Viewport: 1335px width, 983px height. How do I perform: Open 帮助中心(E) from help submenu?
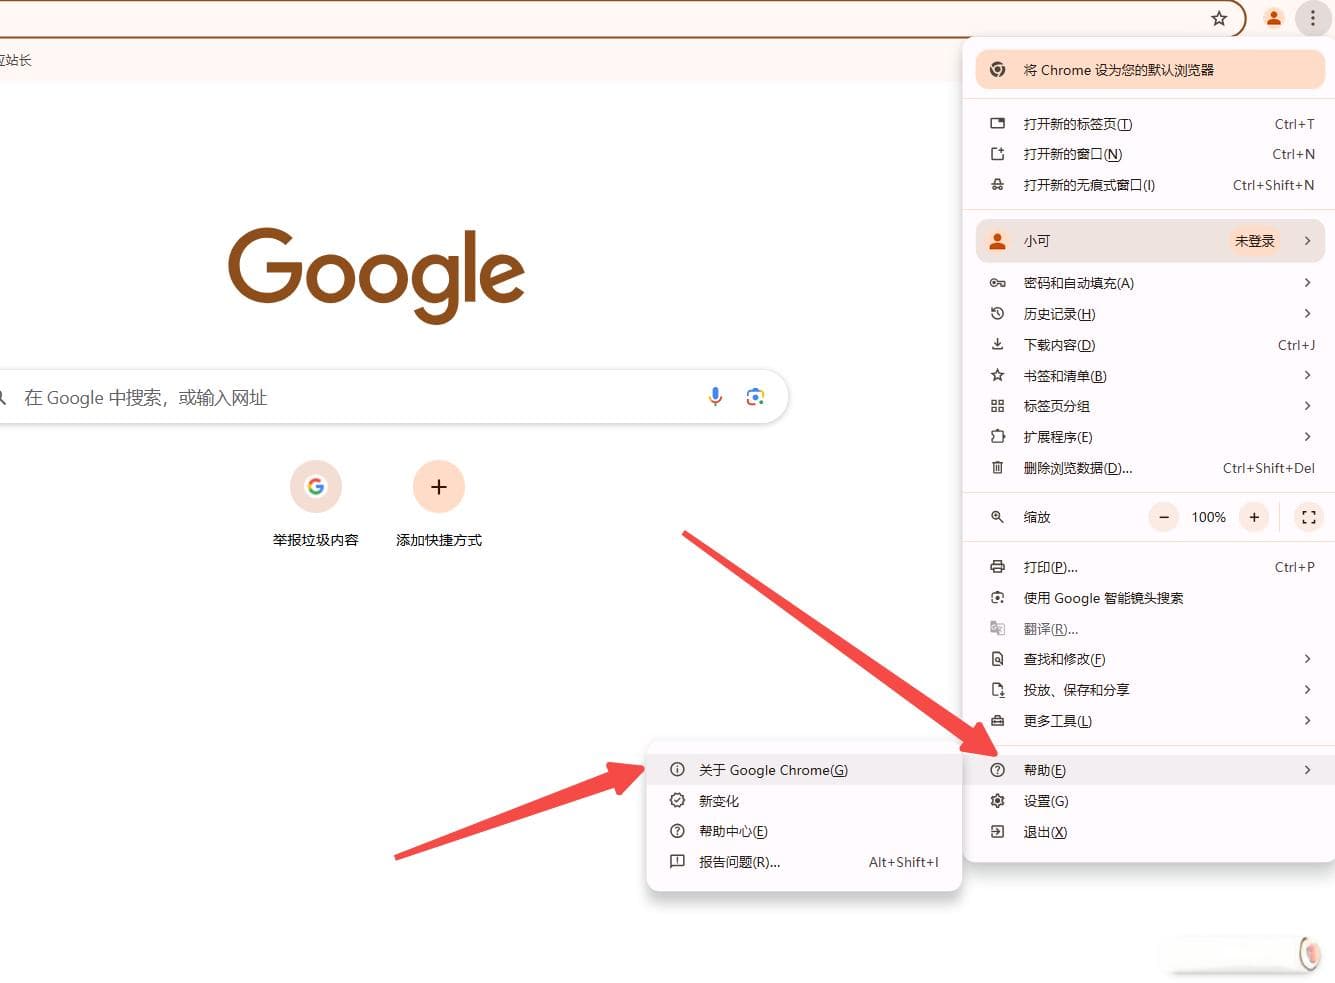[x=804, y=831]
